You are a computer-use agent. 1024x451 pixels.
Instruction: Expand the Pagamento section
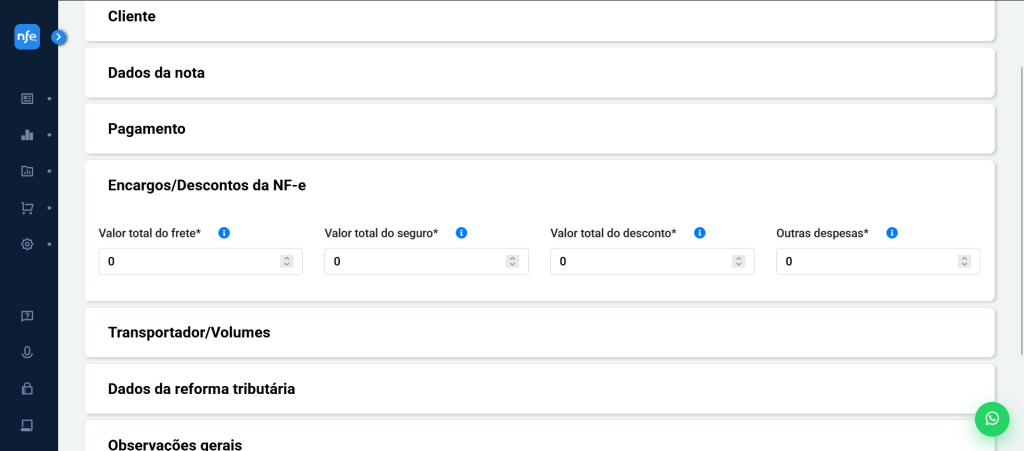[x=539, y=129]
